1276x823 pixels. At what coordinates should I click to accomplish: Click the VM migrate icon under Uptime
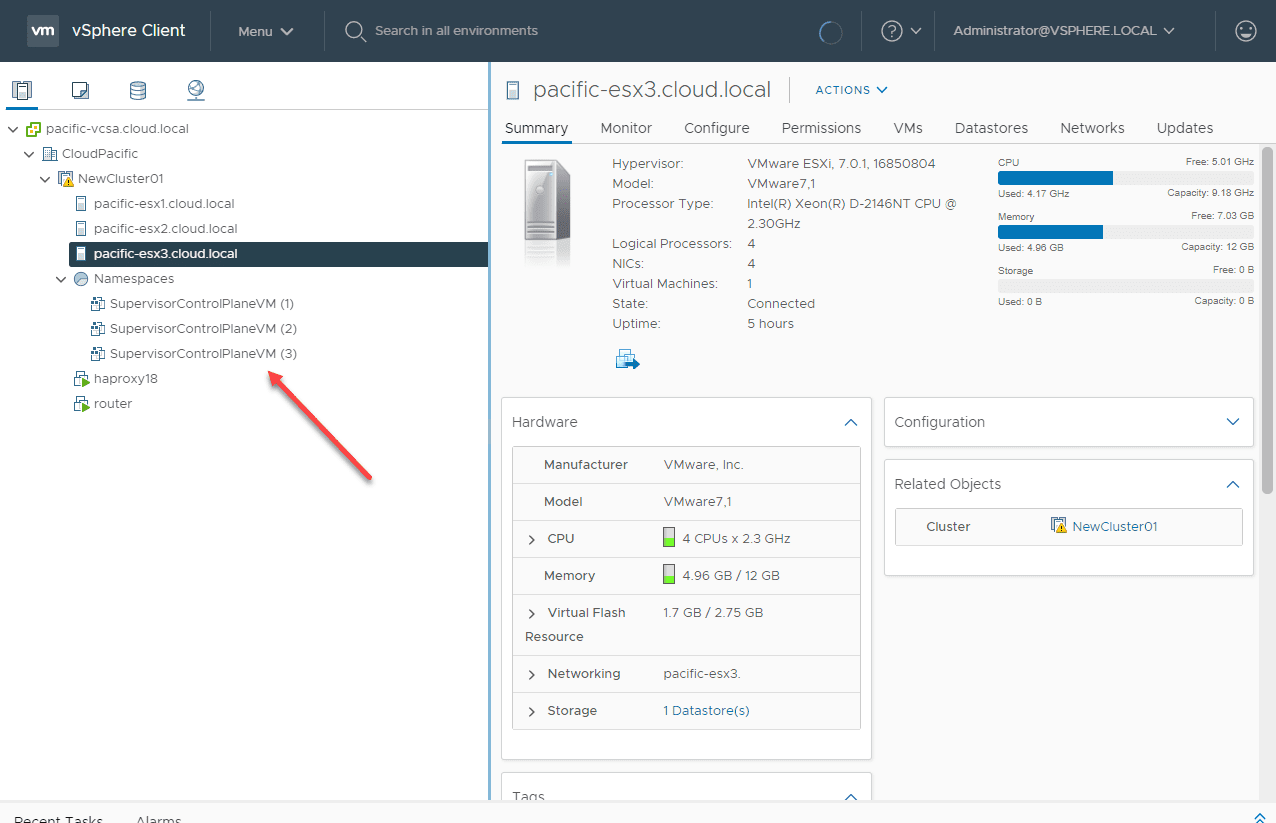[627, 360]
